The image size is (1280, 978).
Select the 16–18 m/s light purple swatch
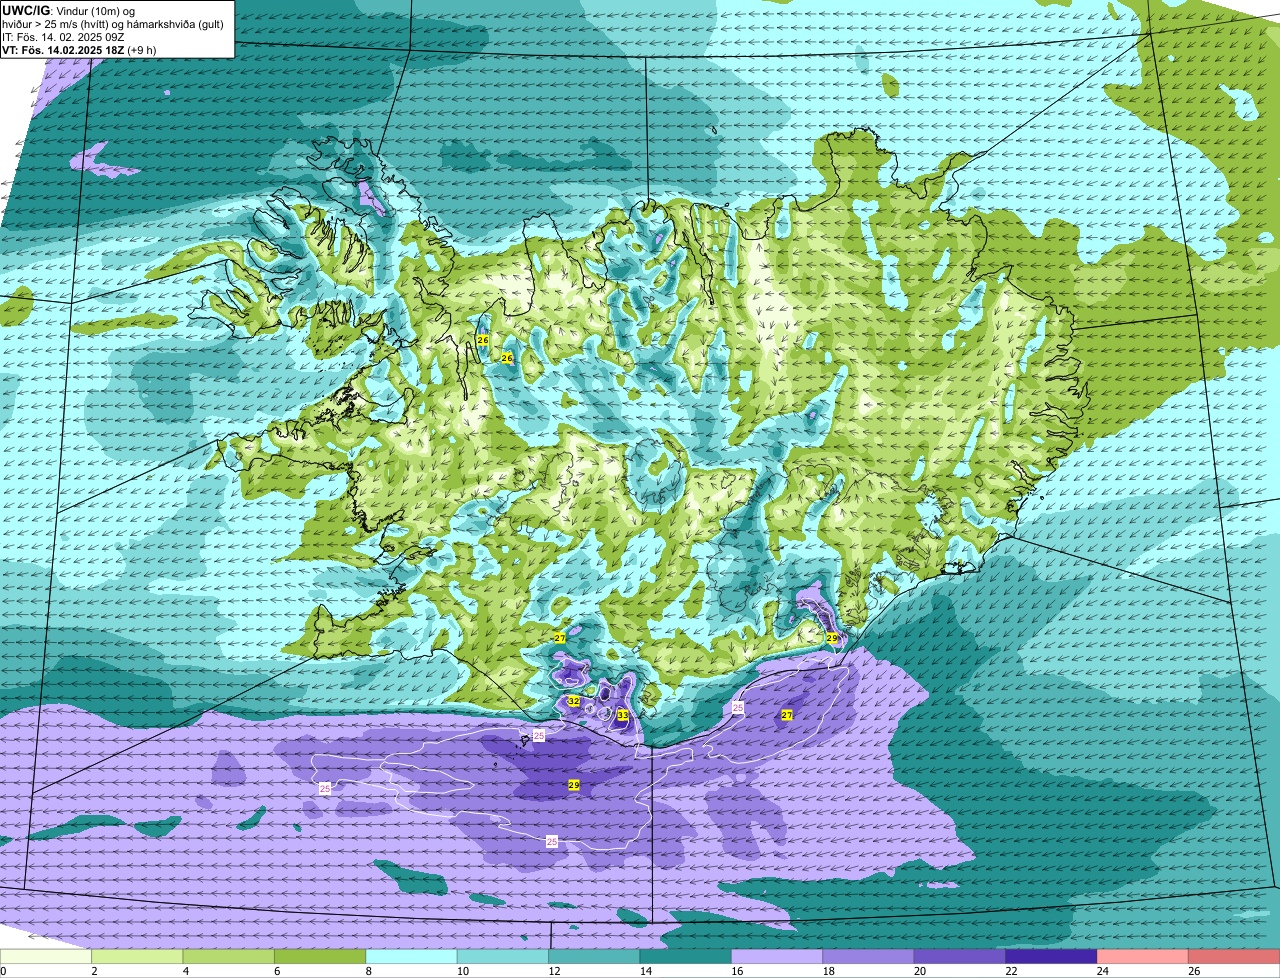click(x=778, y=957)
